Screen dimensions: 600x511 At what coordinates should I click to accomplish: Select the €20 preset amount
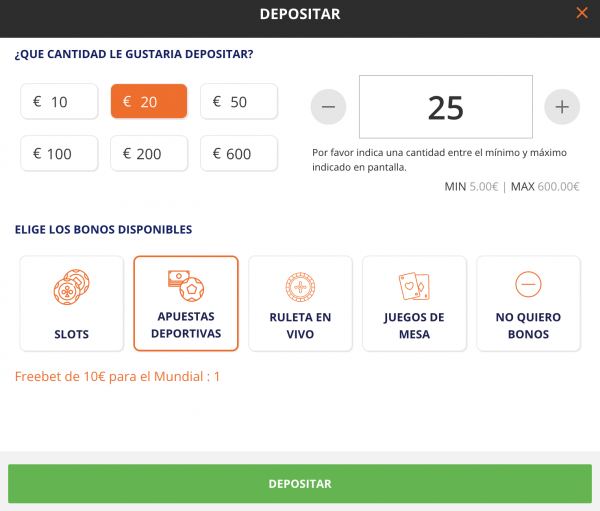coord(149,101)
